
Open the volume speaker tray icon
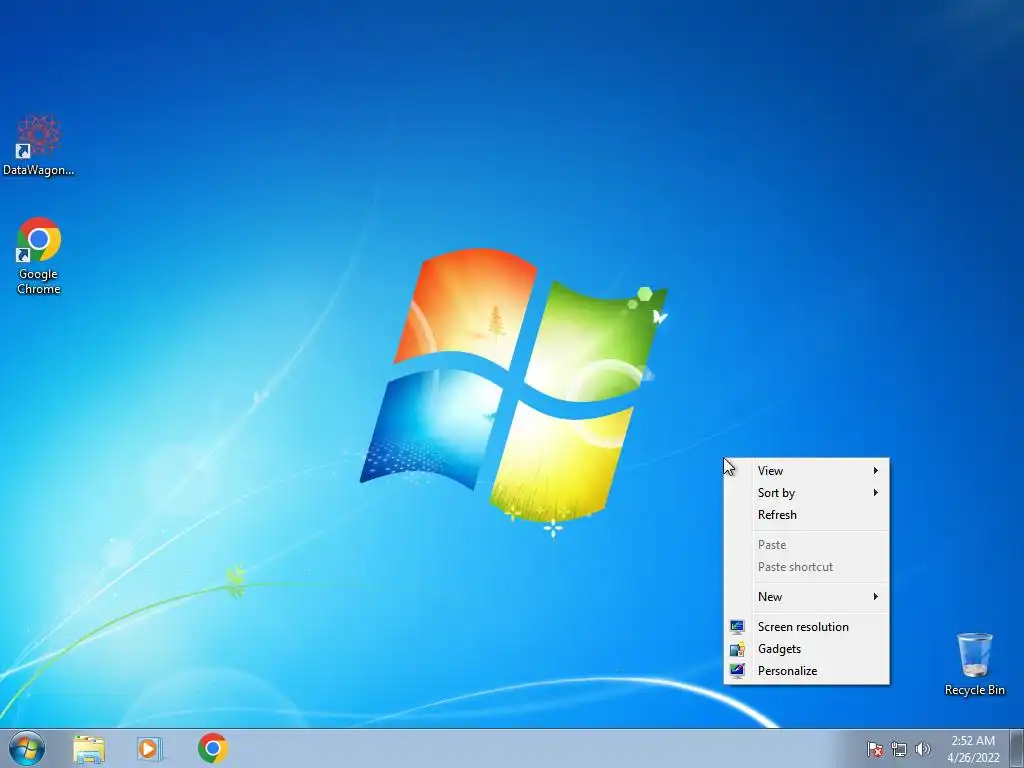coord(922,749)
